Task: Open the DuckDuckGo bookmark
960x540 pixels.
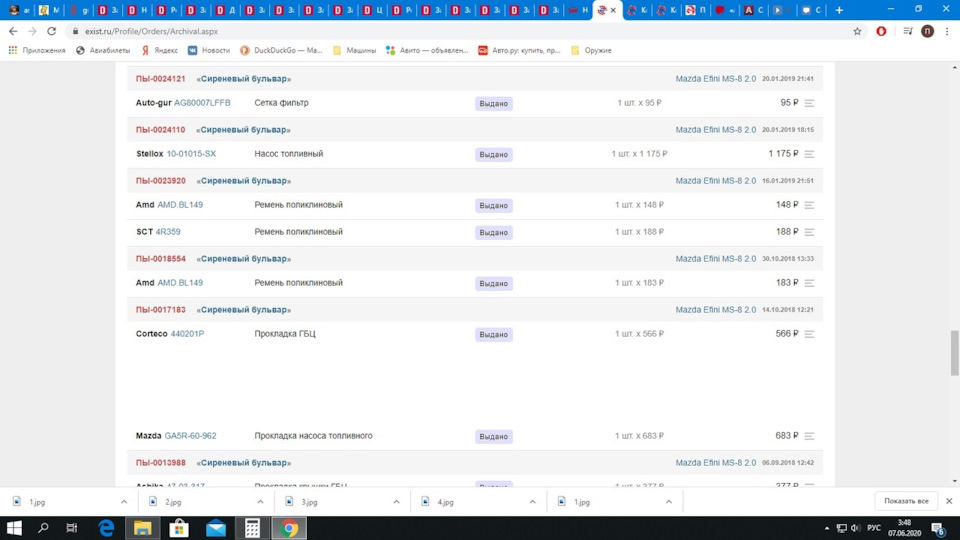Action: 281,50
